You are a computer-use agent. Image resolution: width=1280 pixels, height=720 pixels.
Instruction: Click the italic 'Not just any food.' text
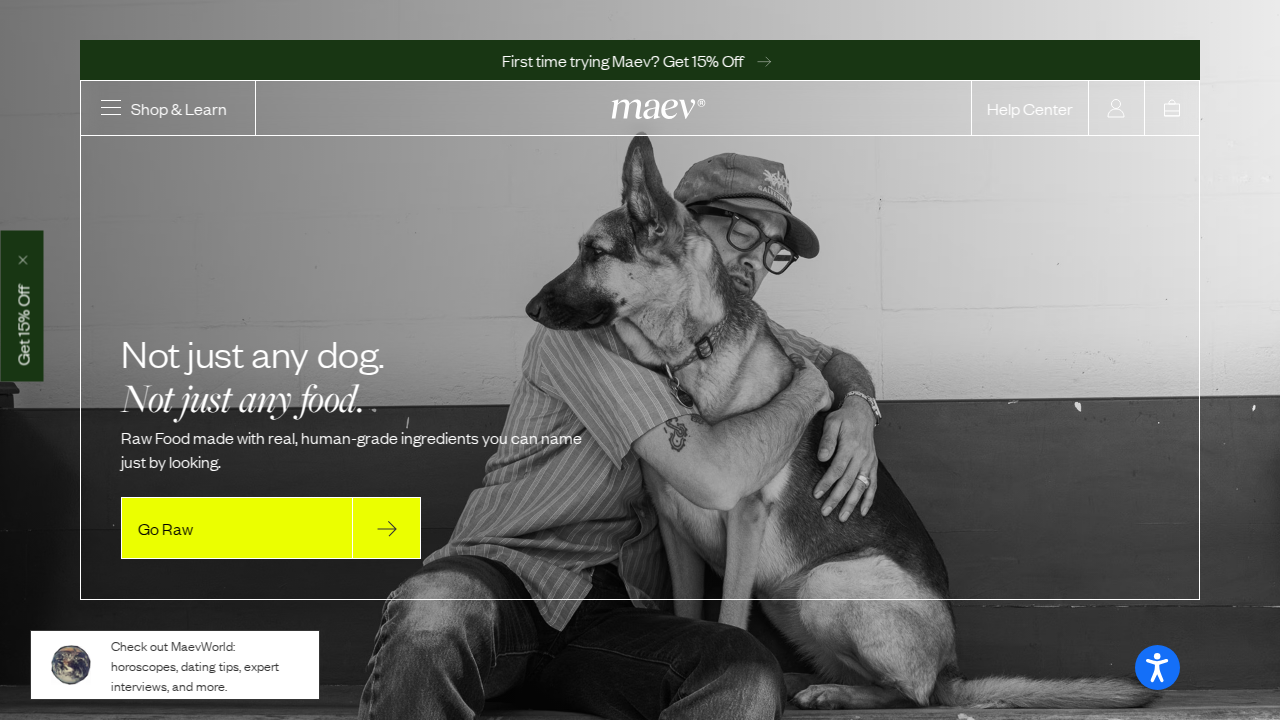click(x=242, y=399)
